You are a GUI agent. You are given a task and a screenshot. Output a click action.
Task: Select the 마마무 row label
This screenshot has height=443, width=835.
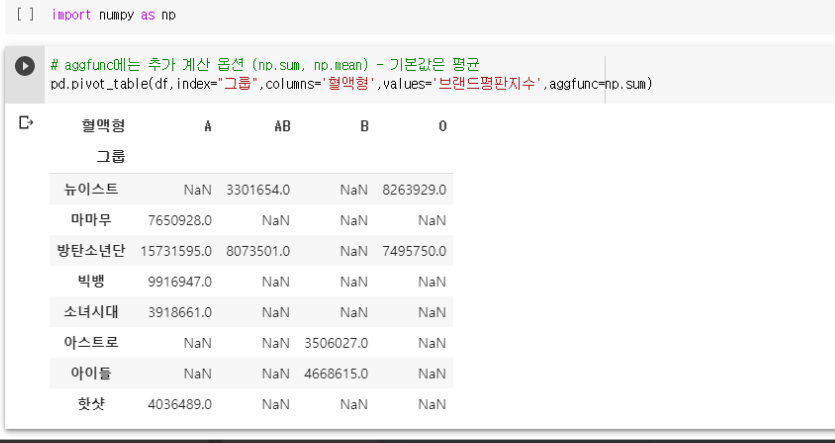tap(91, 219)
